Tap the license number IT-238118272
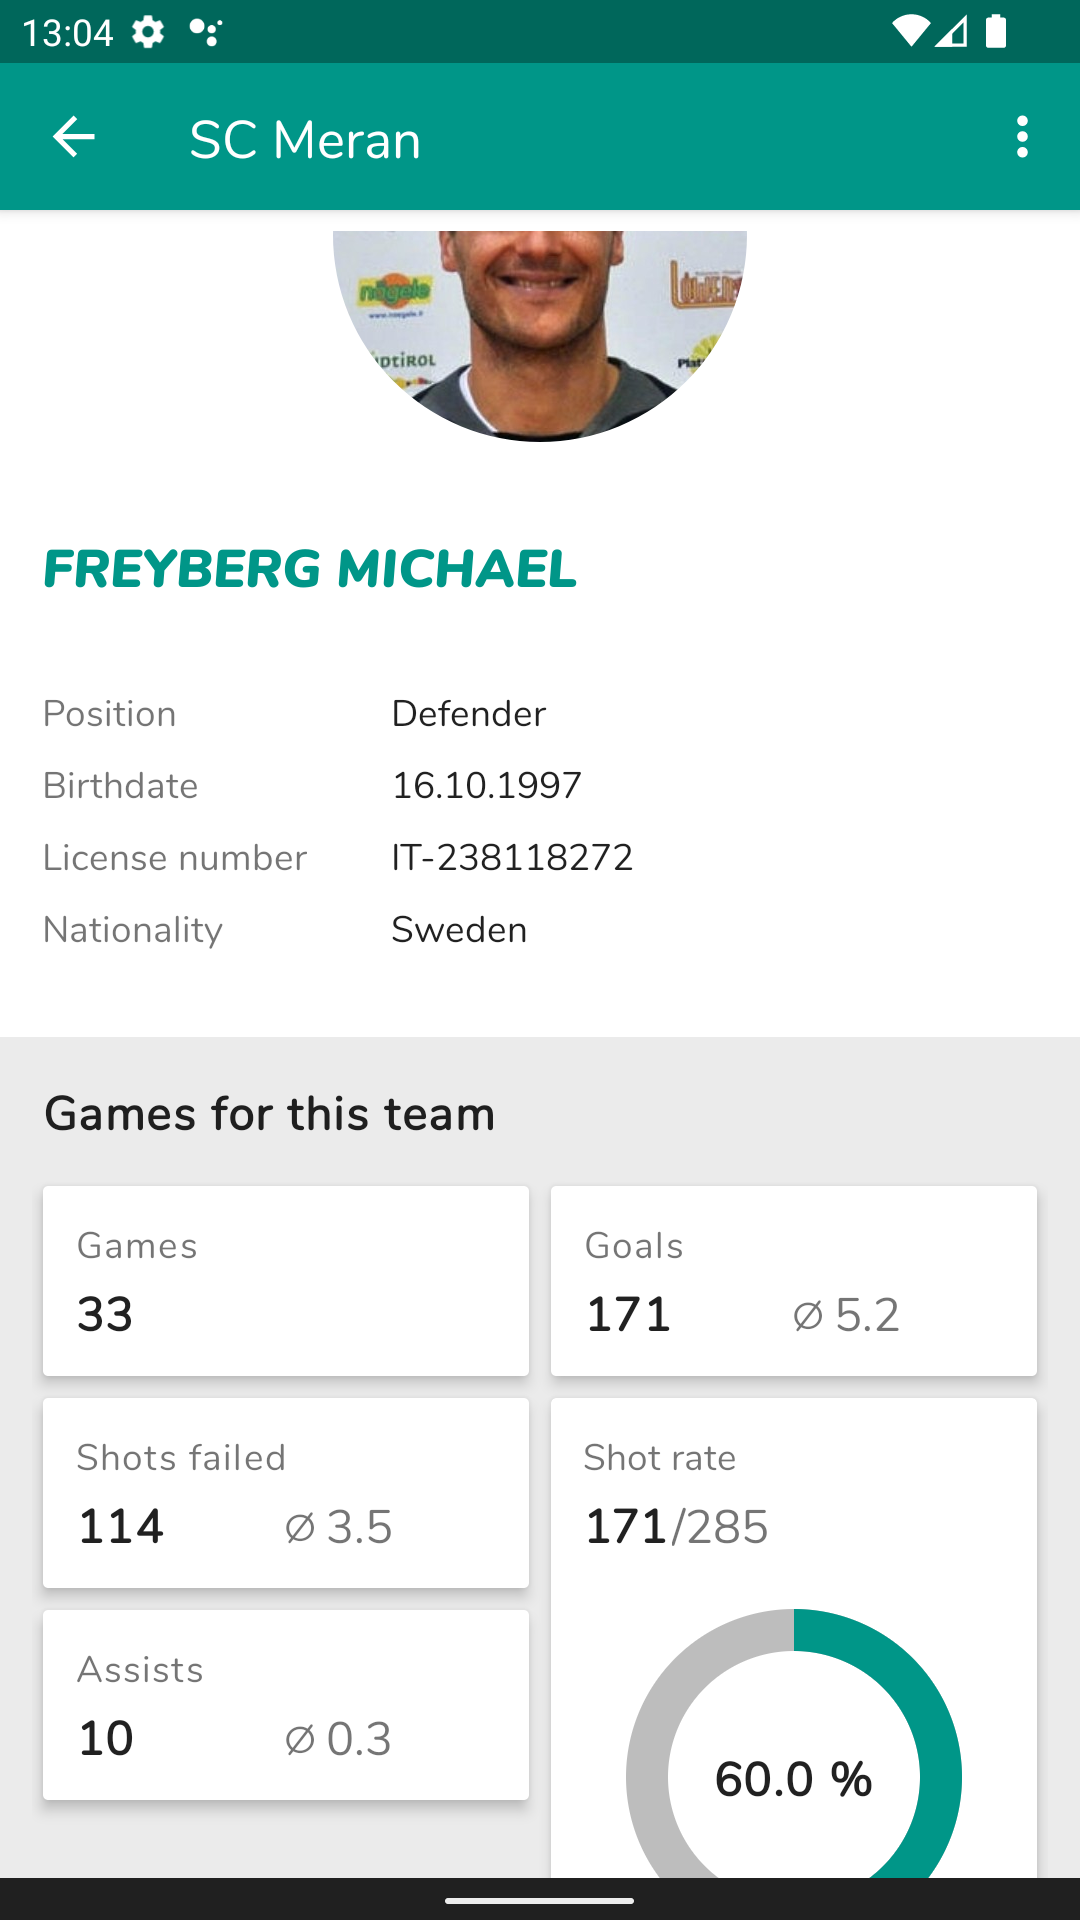The height and width of the screenshot is (1920, 1080). pyautogui.click(x=512, y=858)
